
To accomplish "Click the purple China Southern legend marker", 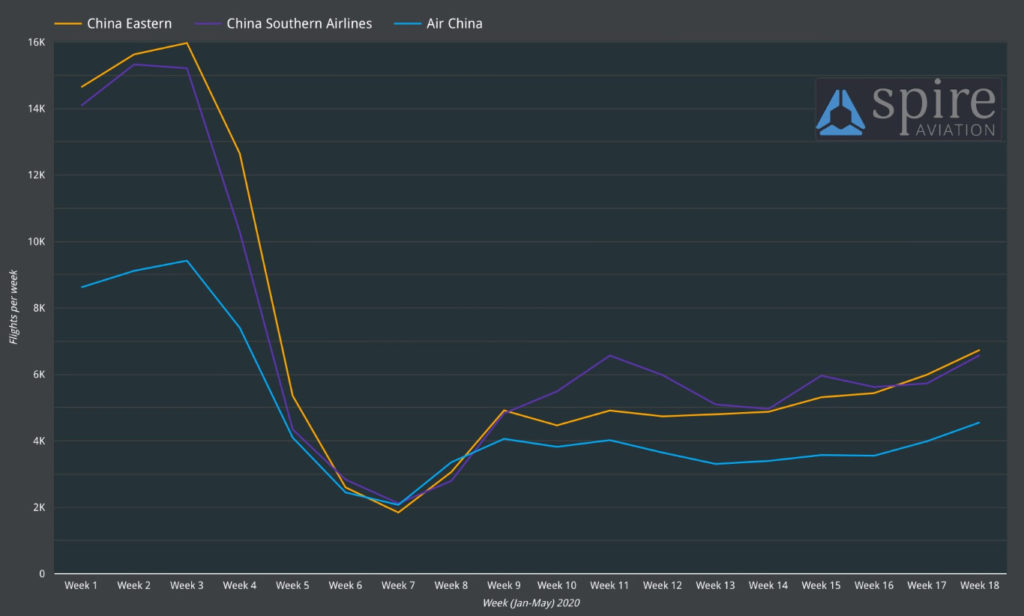I will tap(208, 22).
